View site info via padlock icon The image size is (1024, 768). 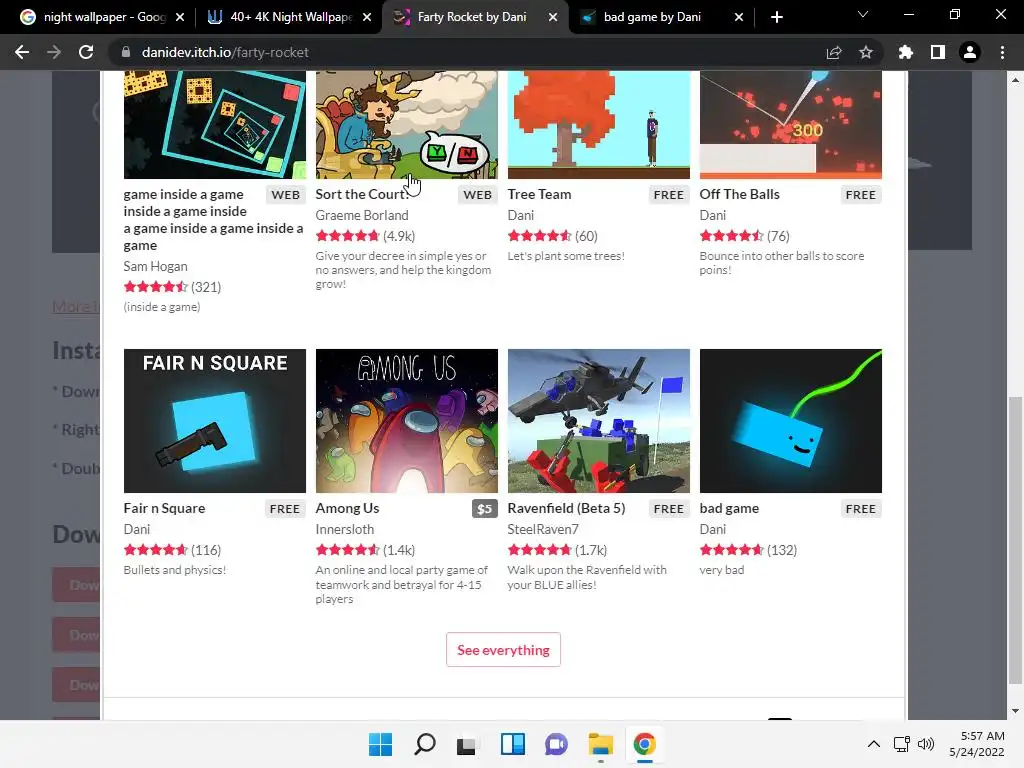click(126, 52)
